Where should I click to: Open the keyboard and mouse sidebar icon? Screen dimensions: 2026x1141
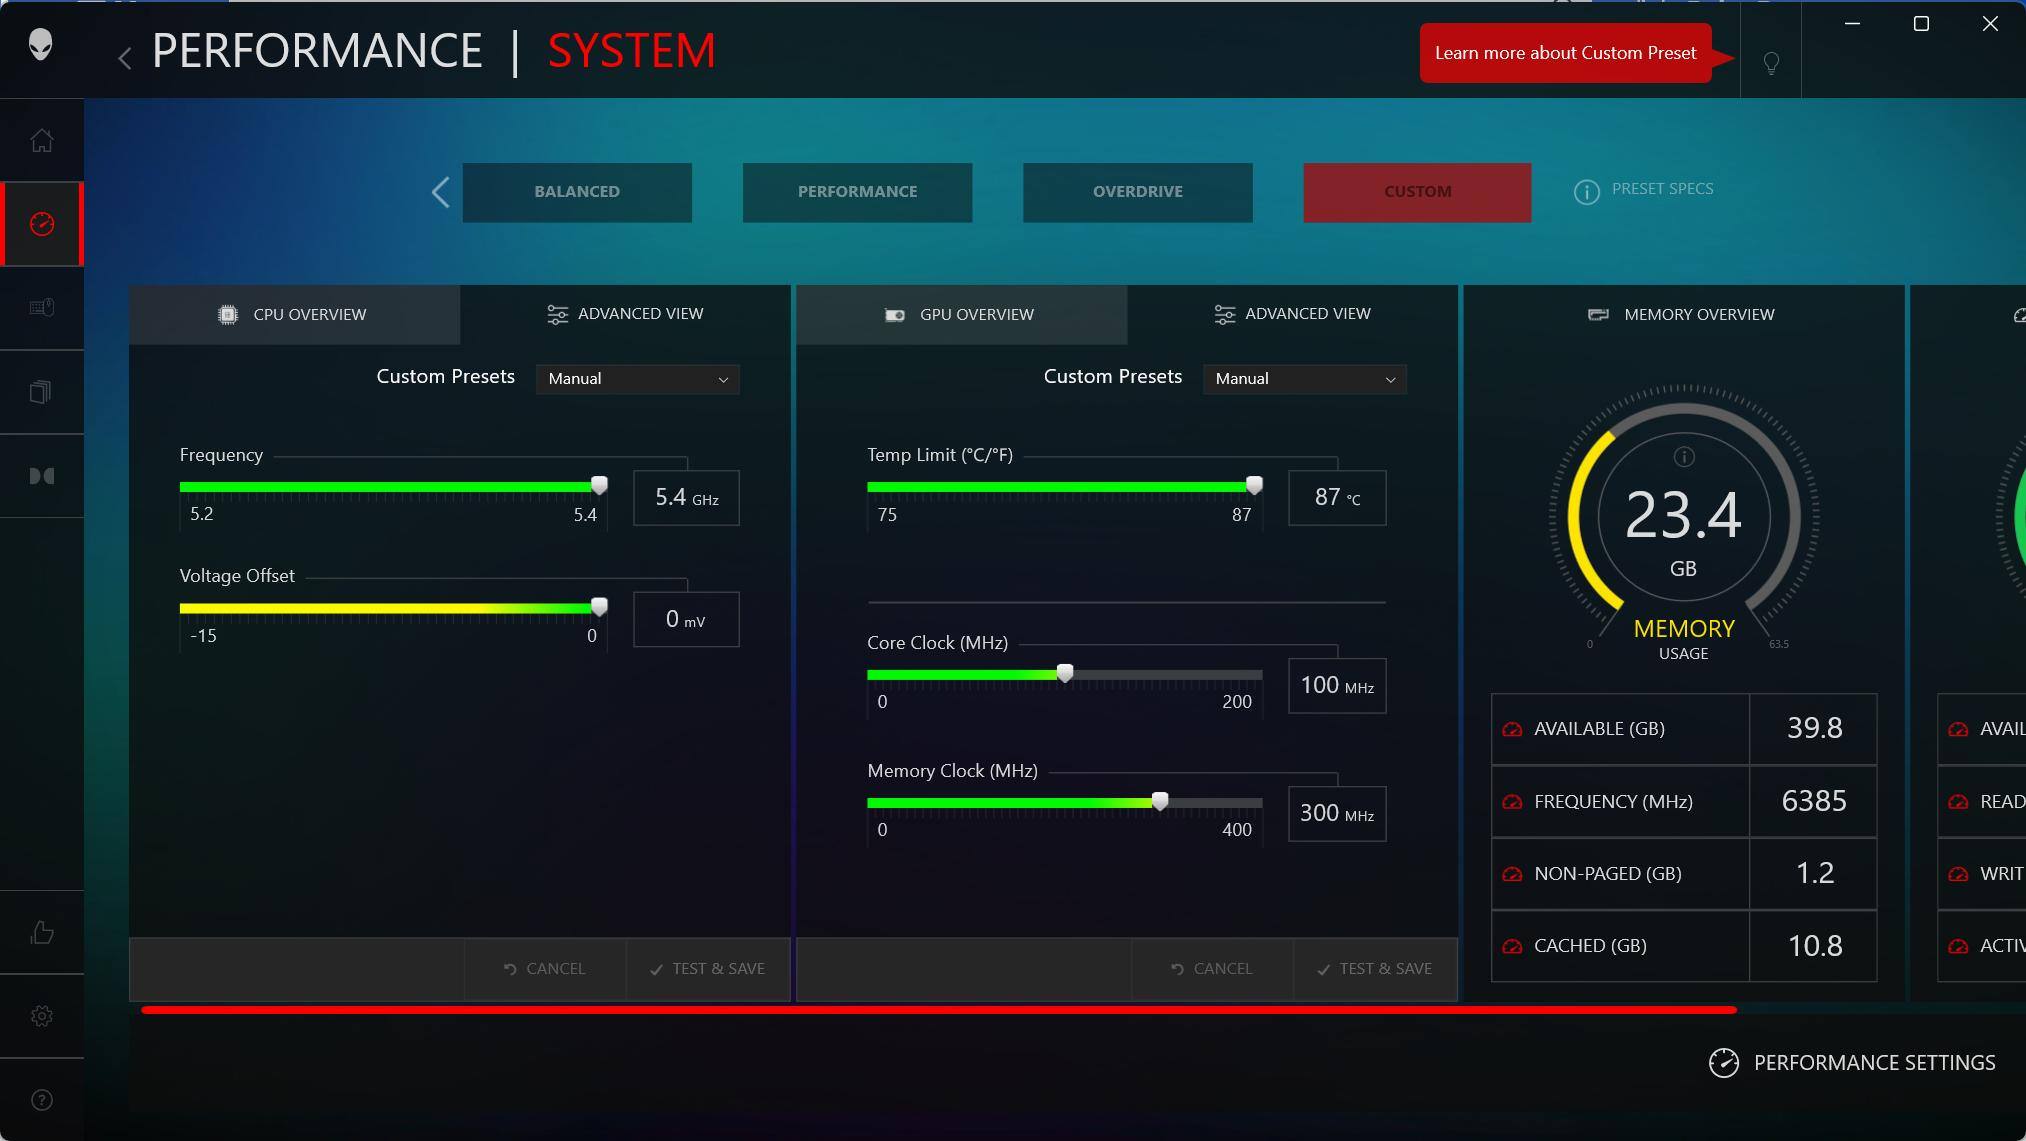point(41,308)
